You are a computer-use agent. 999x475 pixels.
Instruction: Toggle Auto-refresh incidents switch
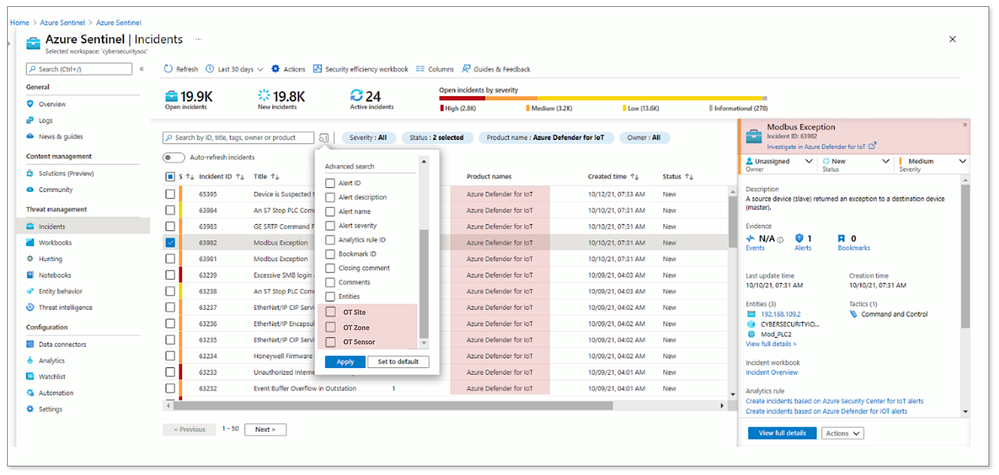[x=173, y=157]
